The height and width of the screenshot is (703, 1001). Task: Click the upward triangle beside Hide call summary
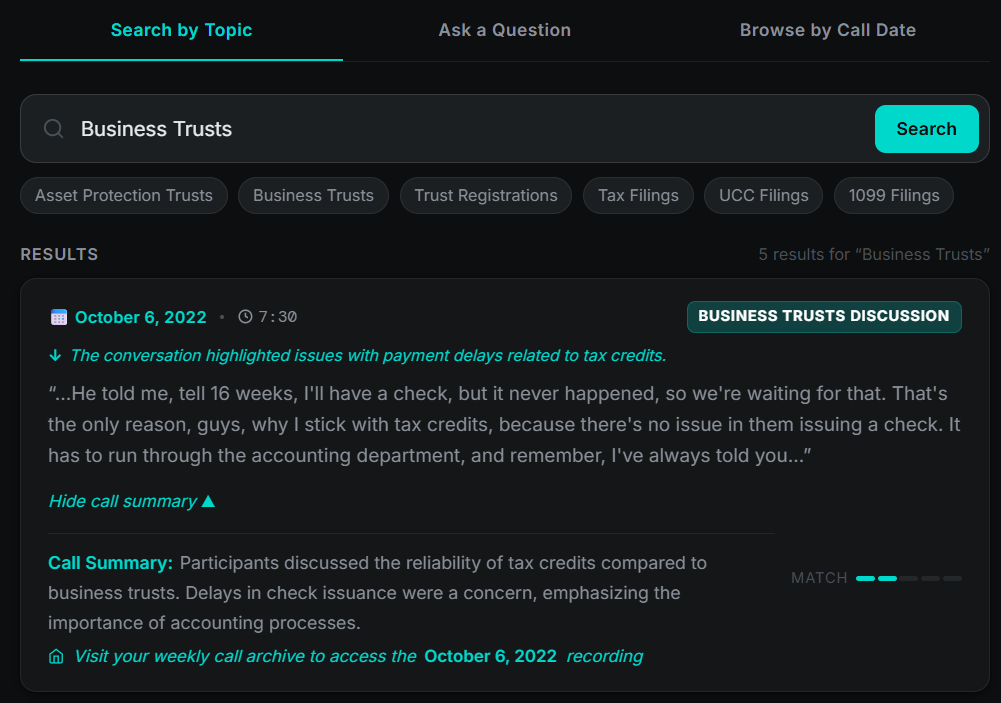tap(208, 501)
